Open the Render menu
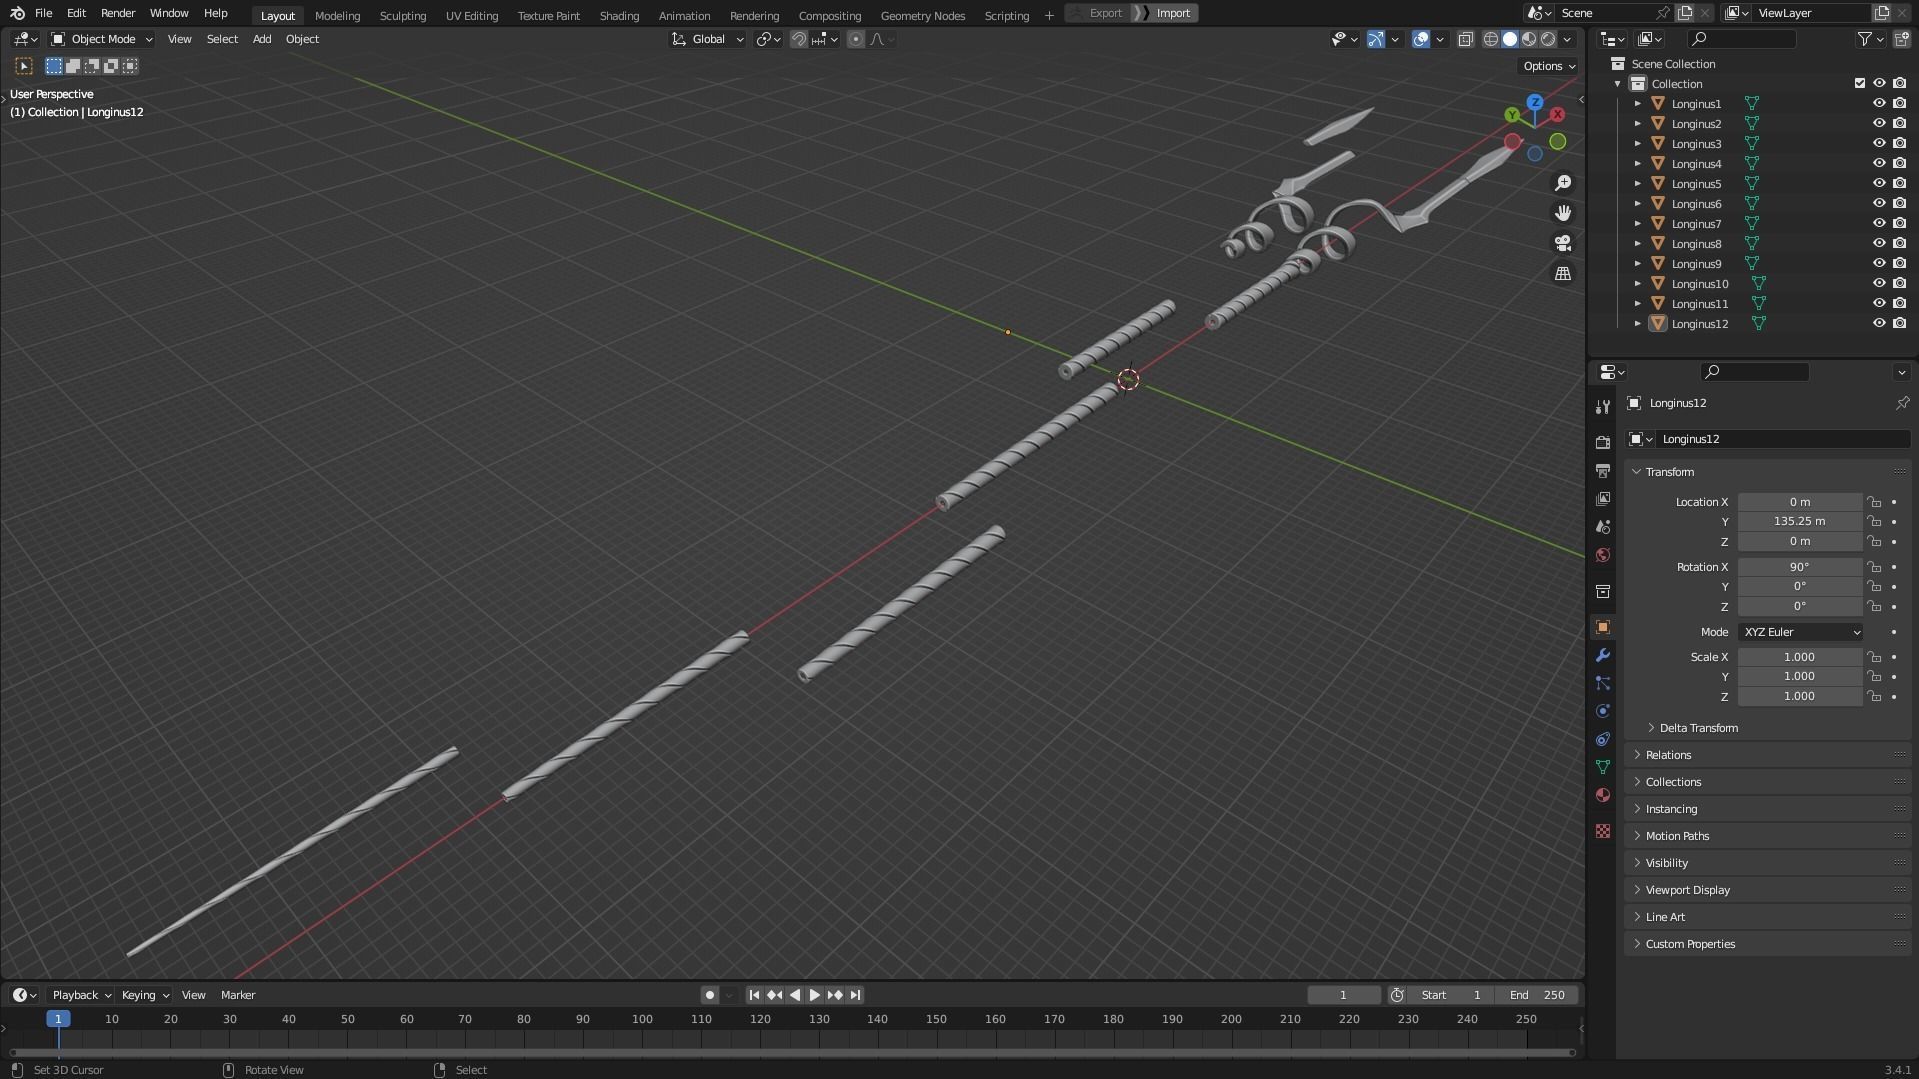1919x1079 pixels. tap(118, 13)
